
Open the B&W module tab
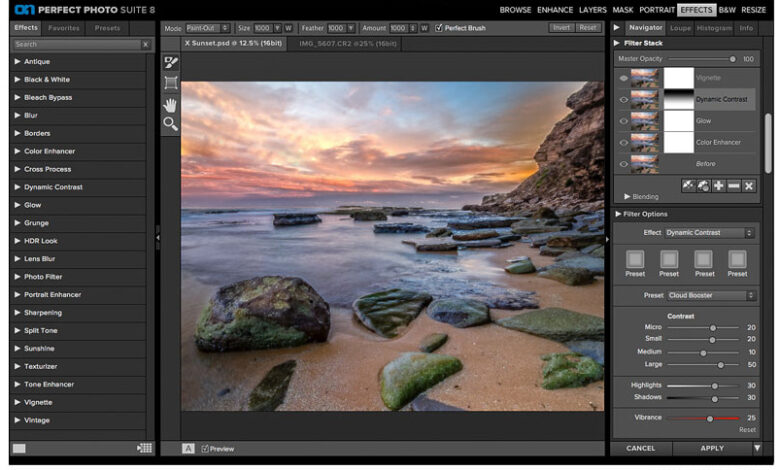[727, 9]
